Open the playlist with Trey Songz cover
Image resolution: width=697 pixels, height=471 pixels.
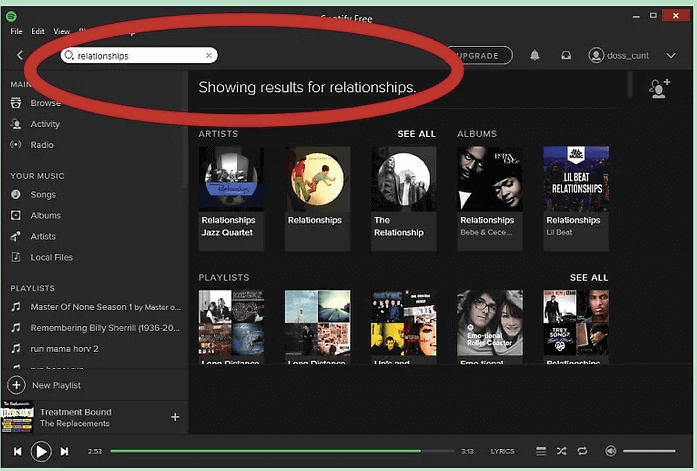click(x=576, y=327)
